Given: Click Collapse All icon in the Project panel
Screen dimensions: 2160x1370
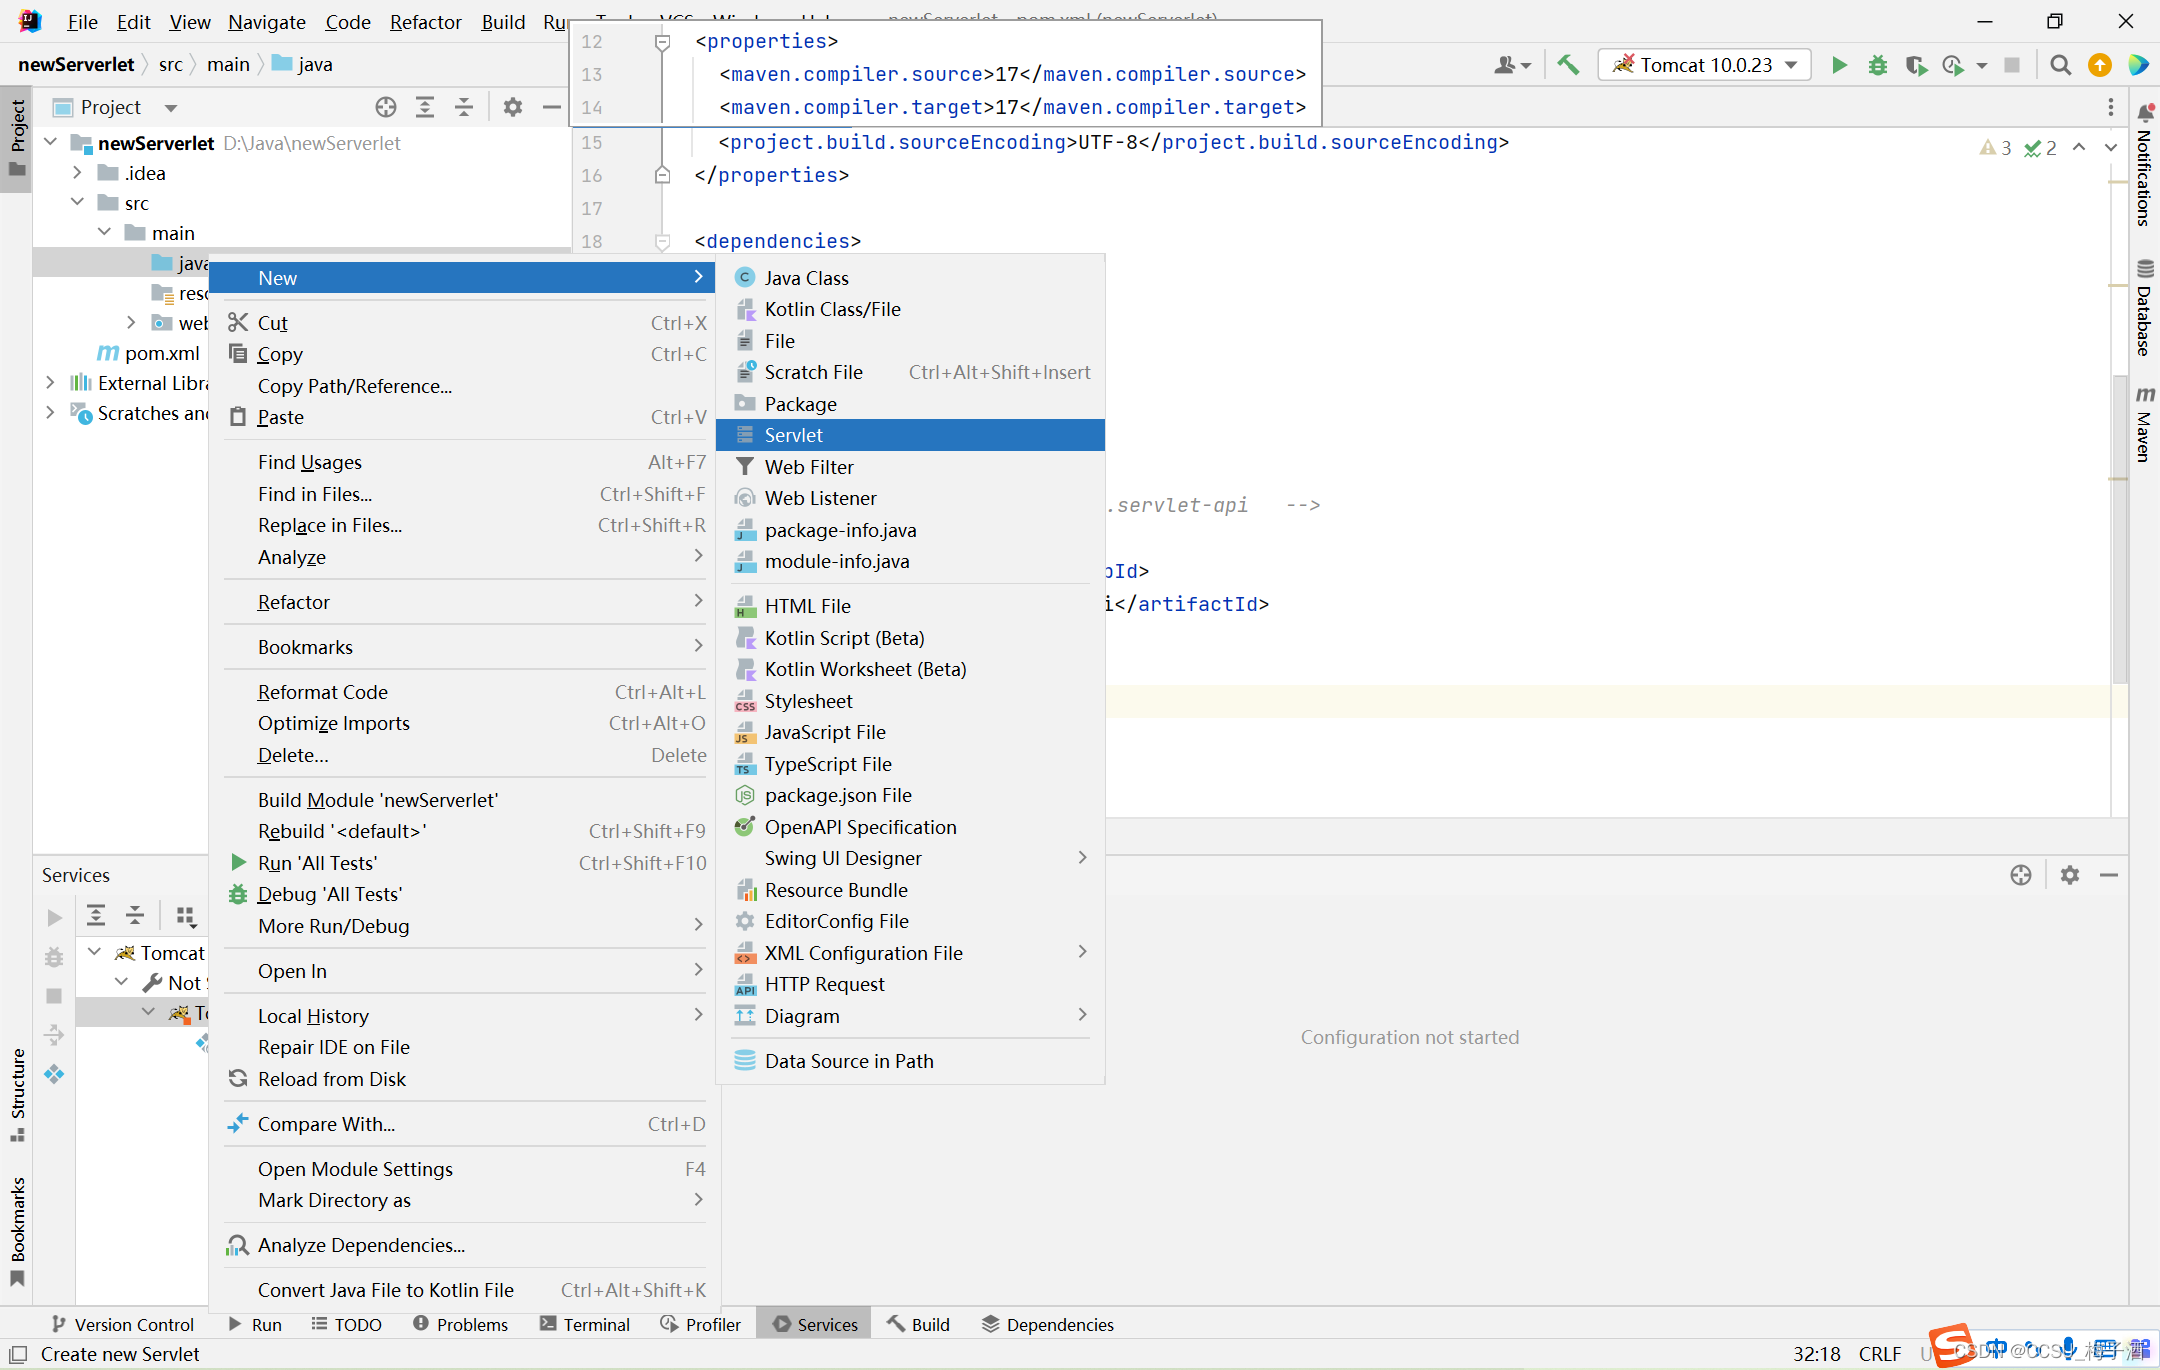Looking at the screenshot, I should click(464, 107).
